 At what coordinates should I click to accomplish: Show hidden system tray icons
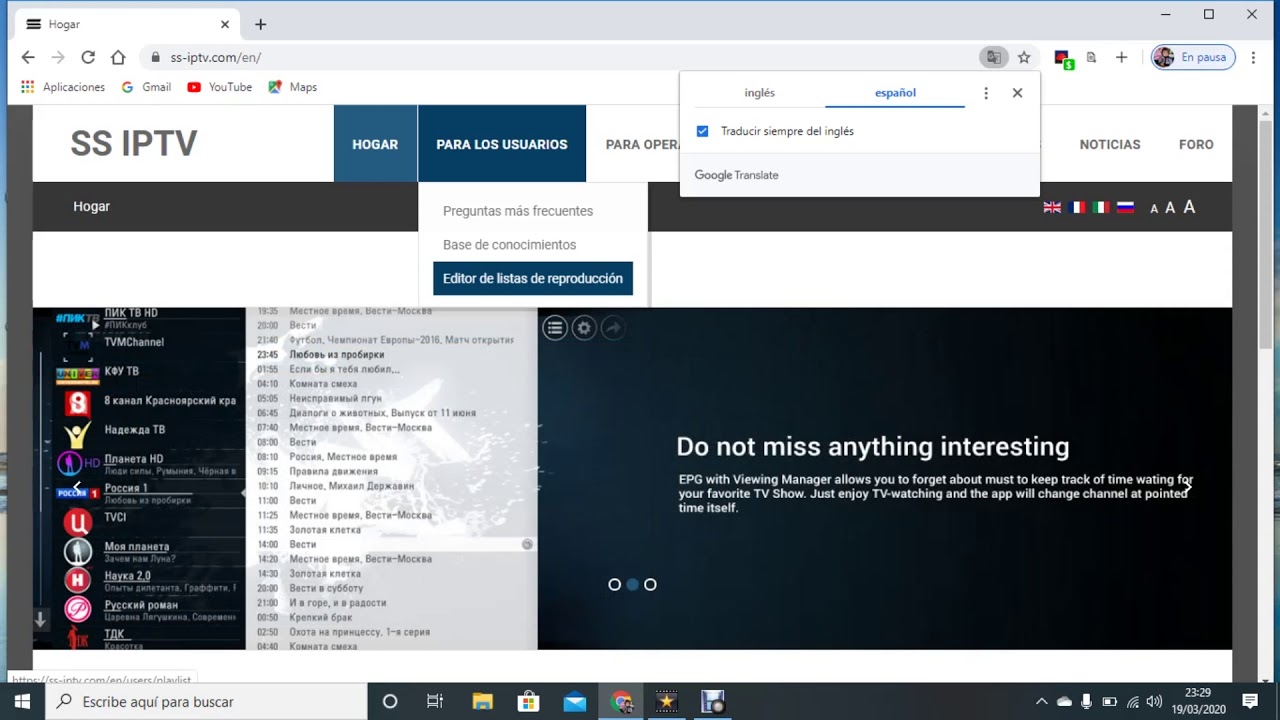pos(1041,701)
